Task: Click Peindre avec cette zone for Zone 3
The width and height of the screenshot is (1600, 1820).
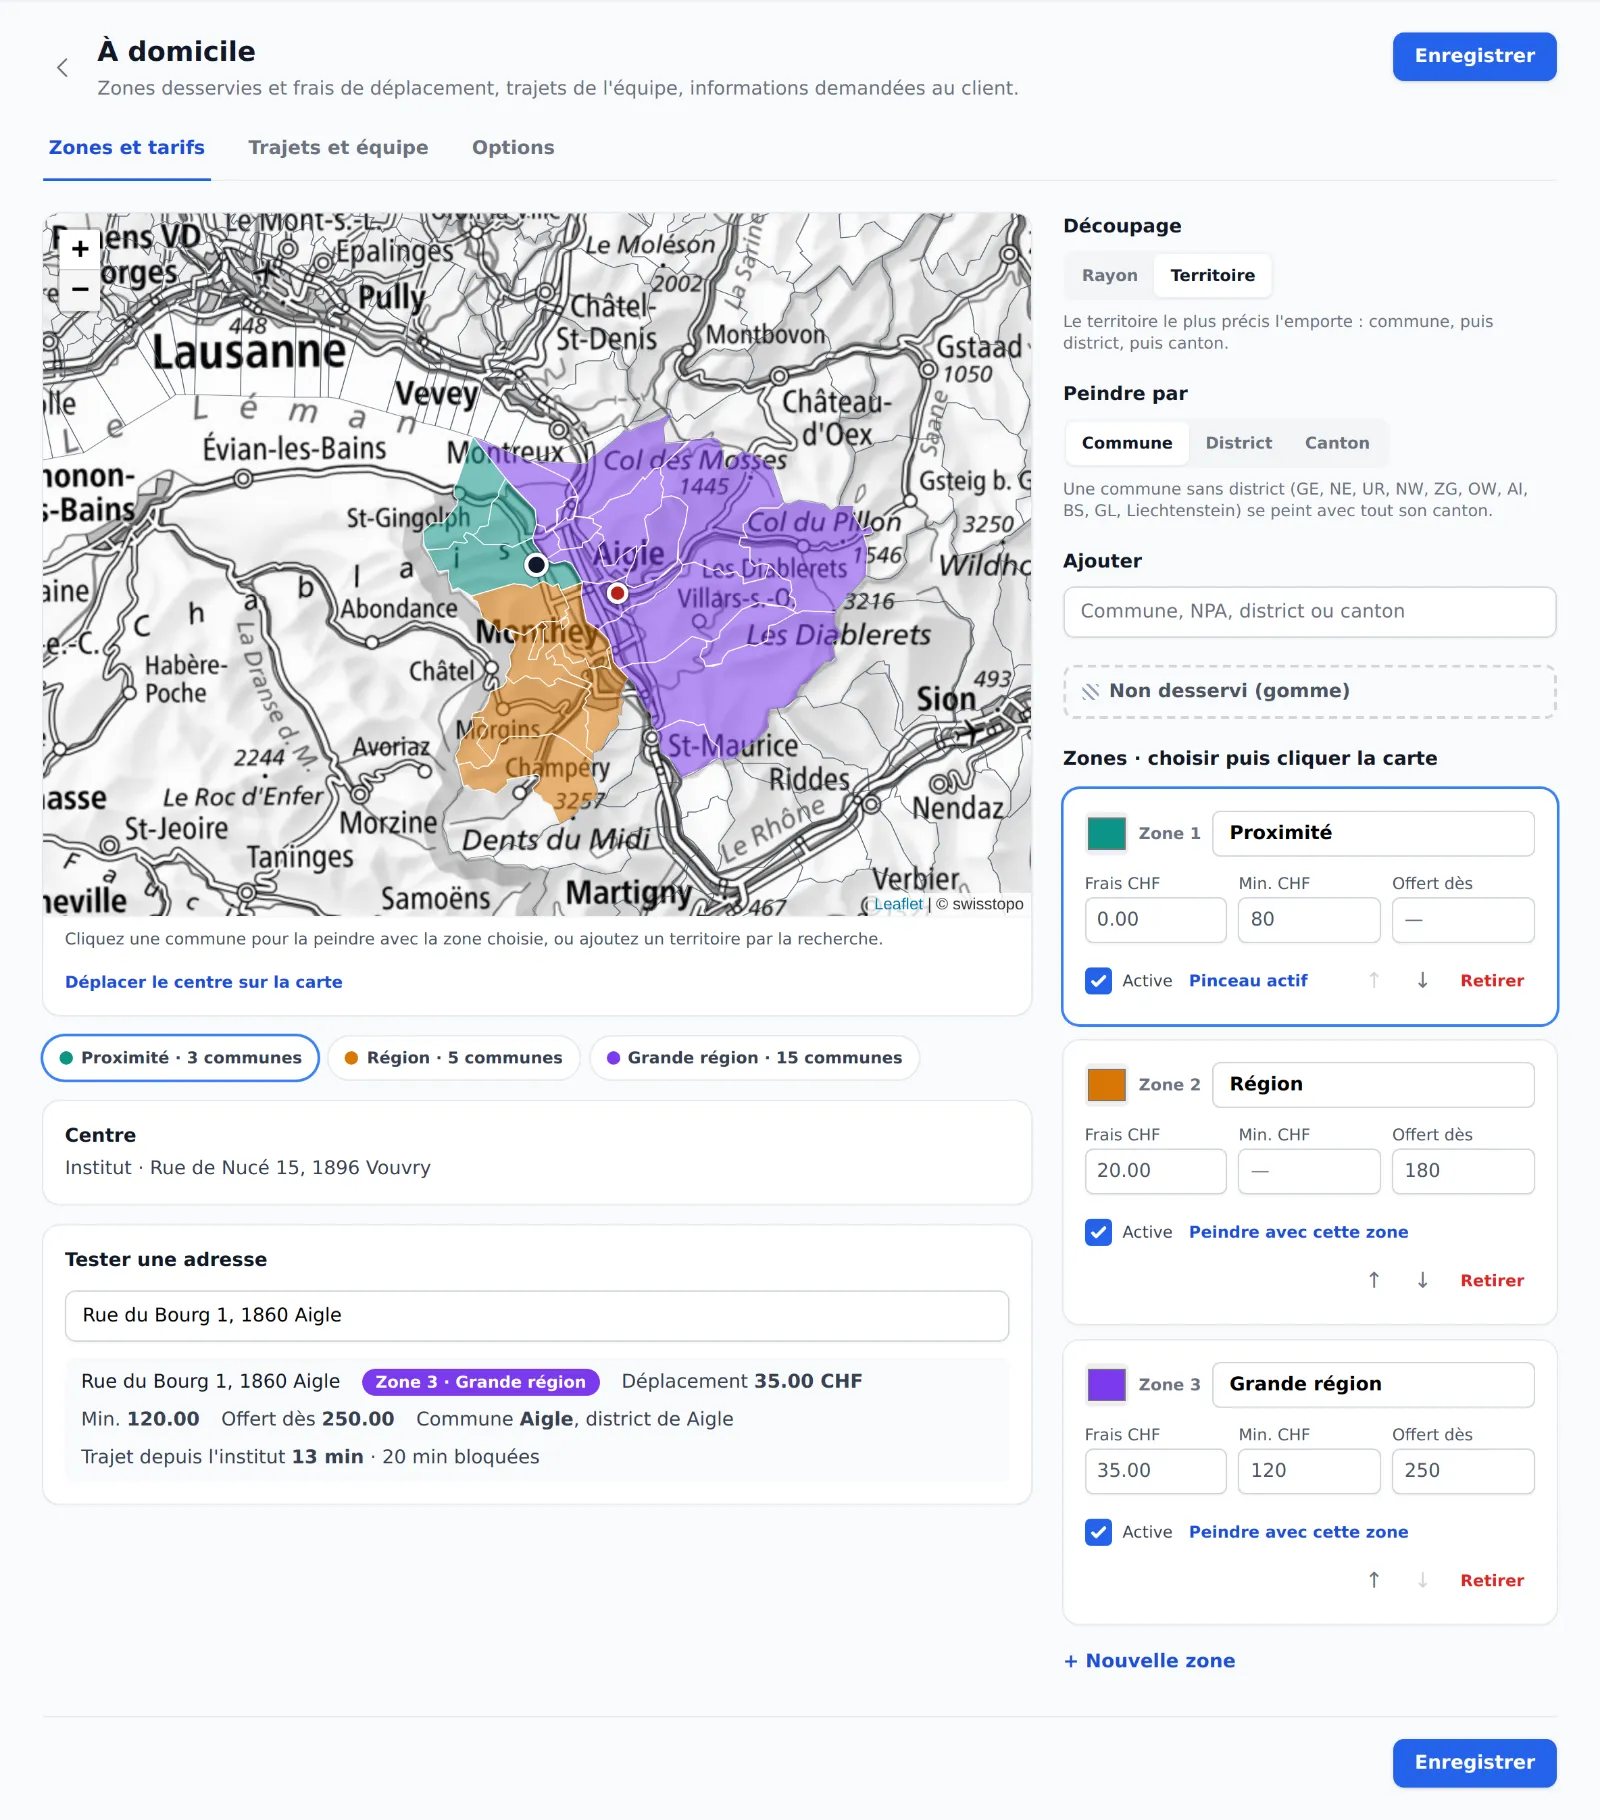Action: coord(1298,1532)
